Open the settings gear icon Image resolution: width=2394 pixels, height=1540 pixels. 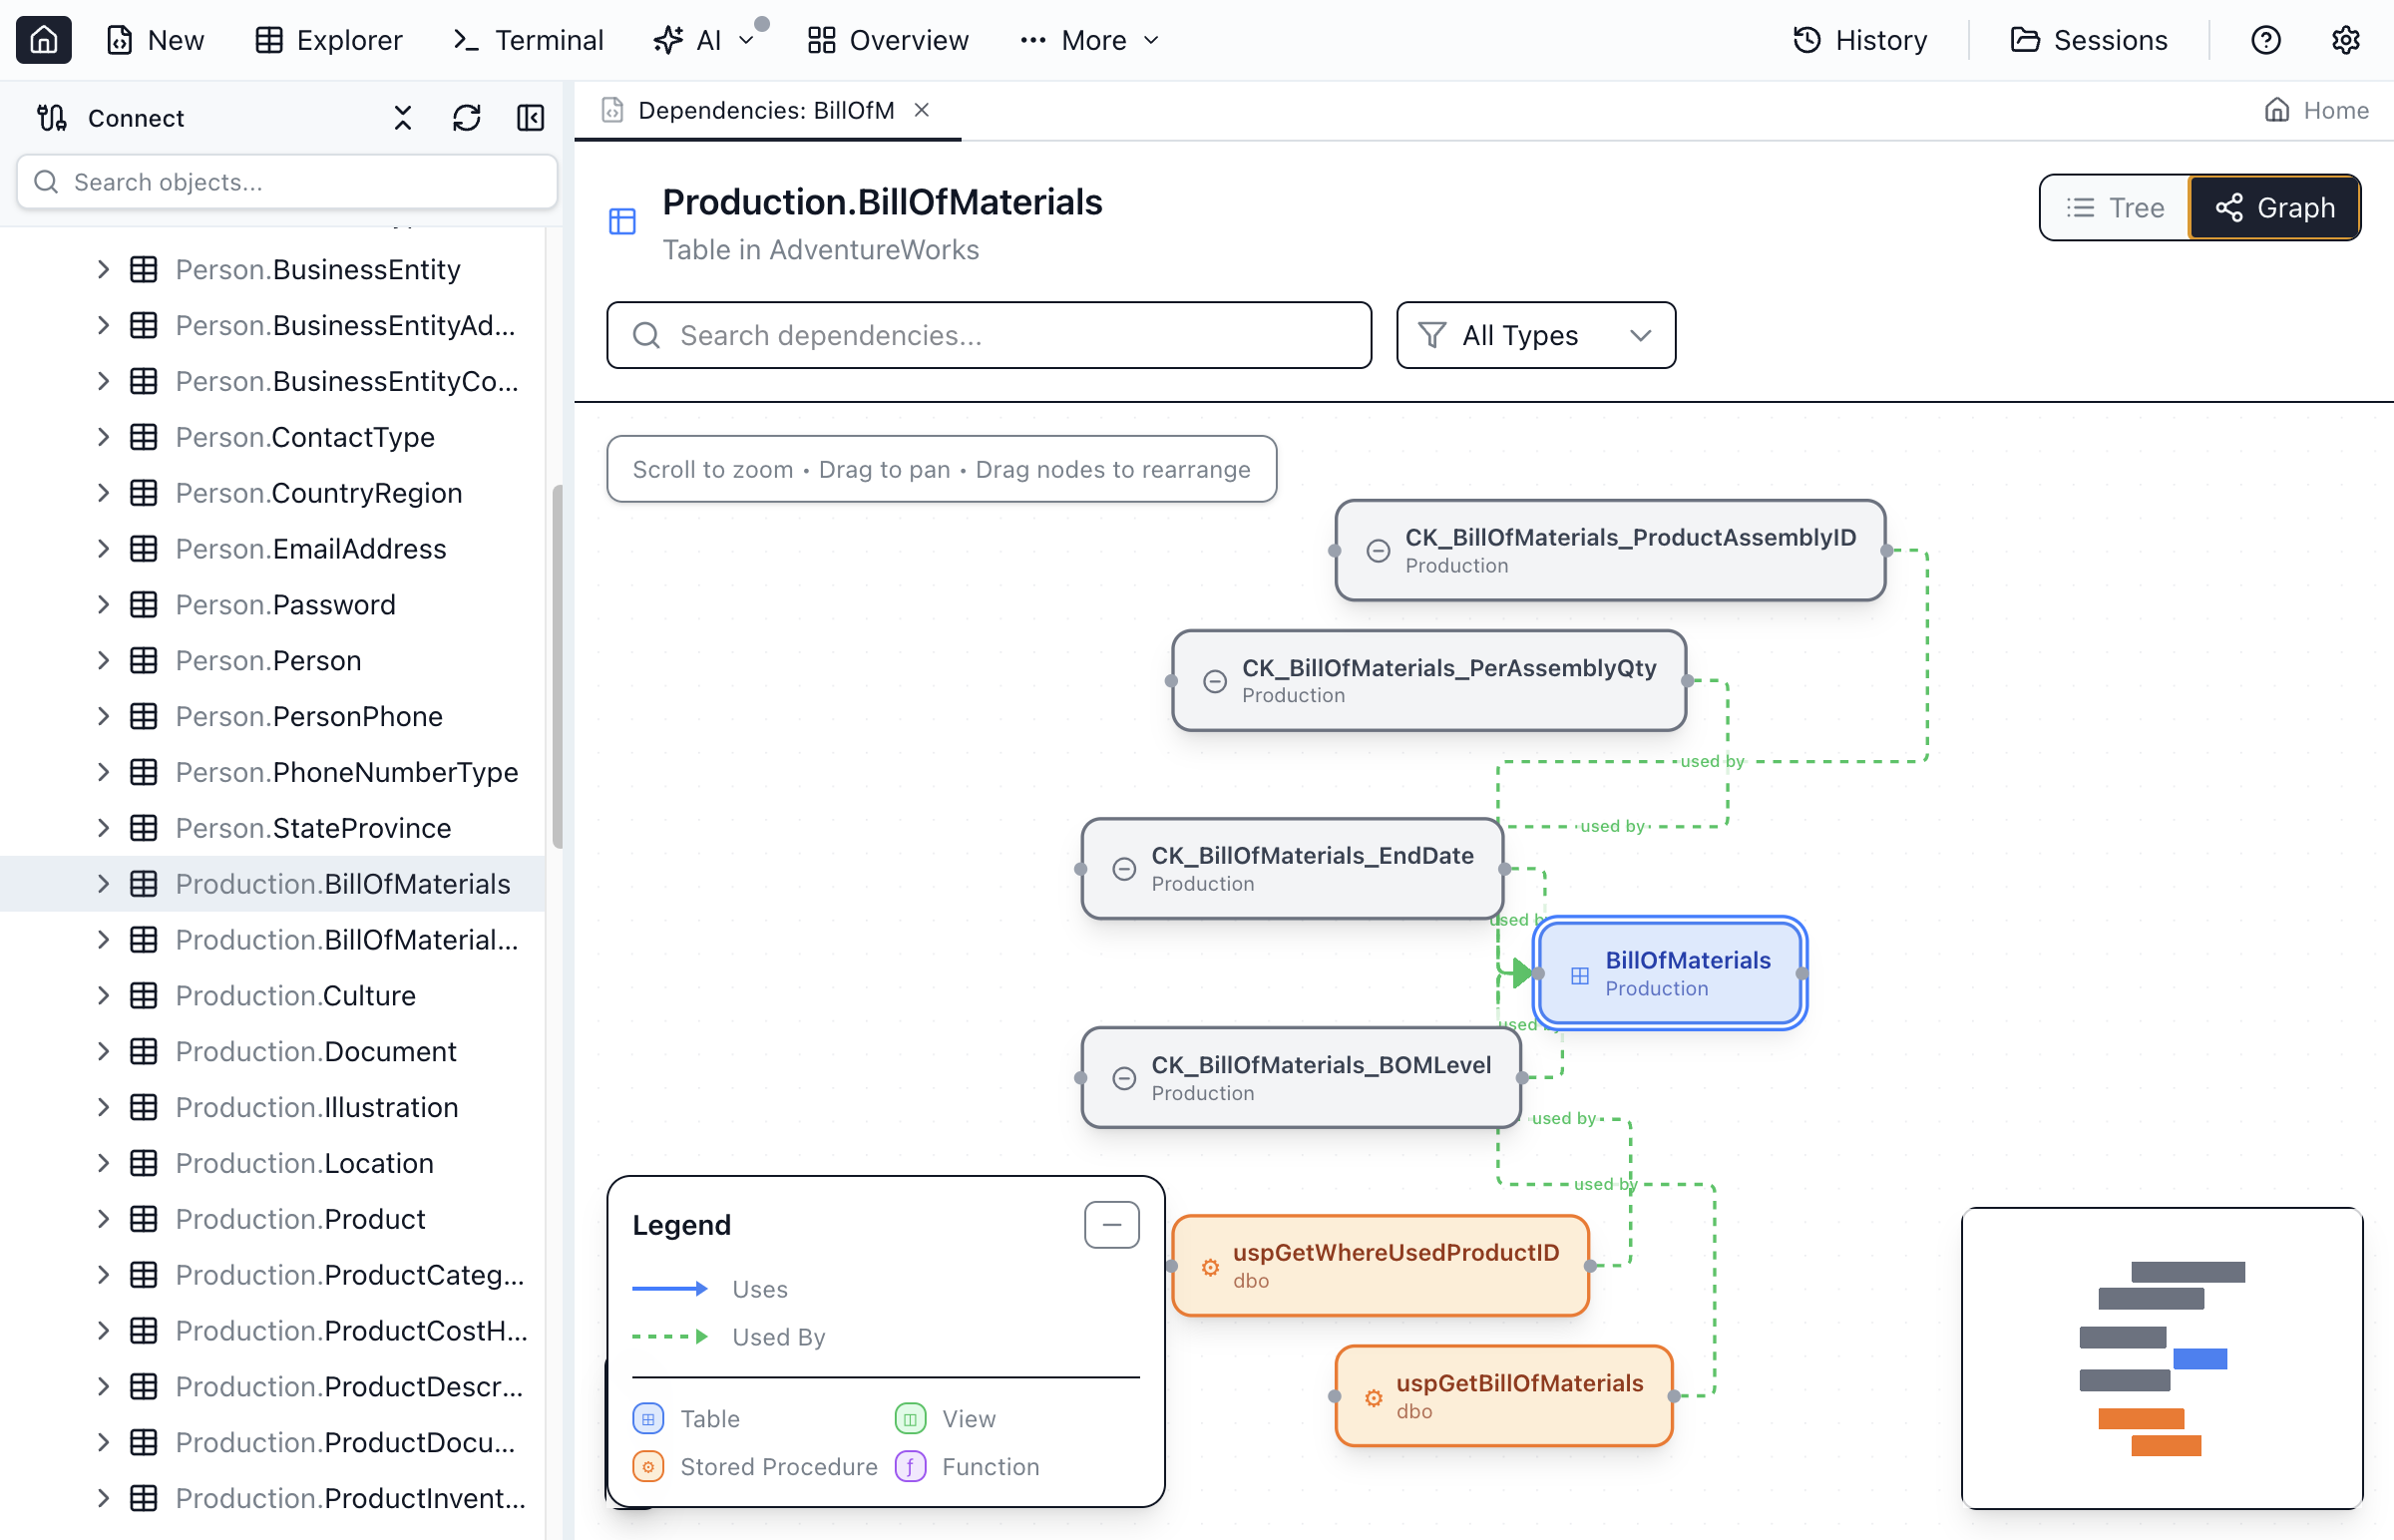click(2345, 40)
